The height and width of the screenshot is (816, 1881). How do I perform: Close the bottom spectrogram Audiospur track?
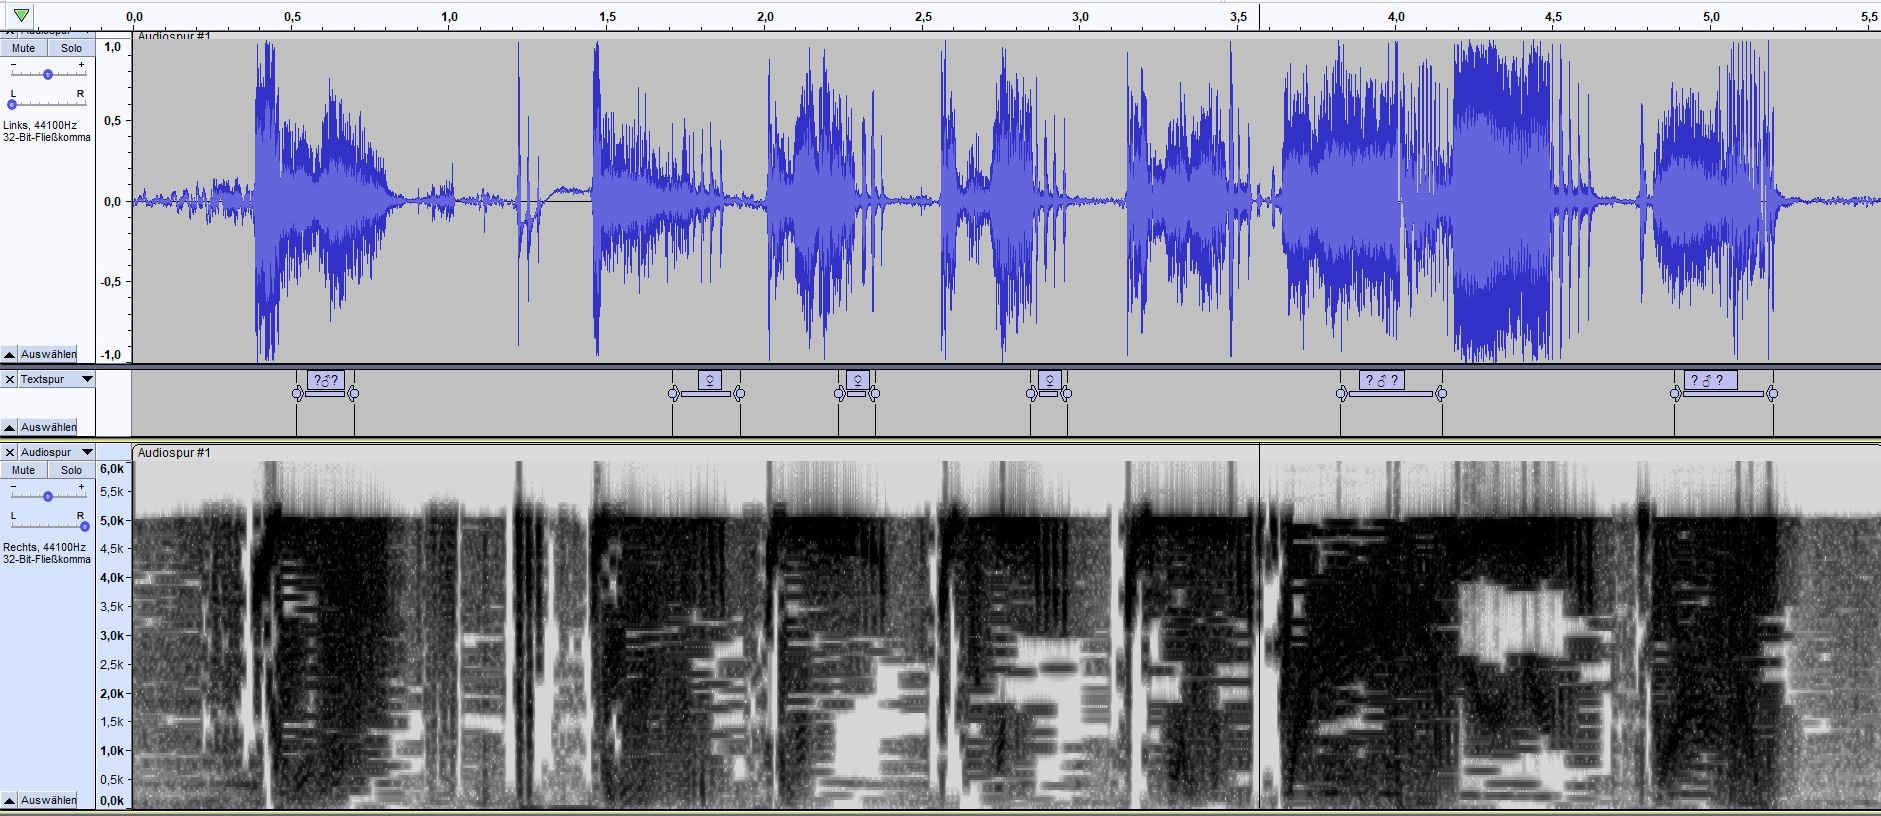10,452
